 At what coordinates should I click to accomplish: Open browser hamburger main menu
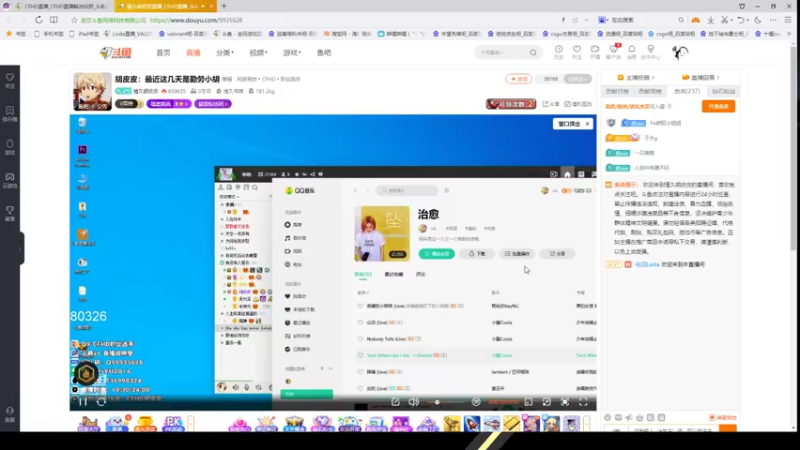788,20
